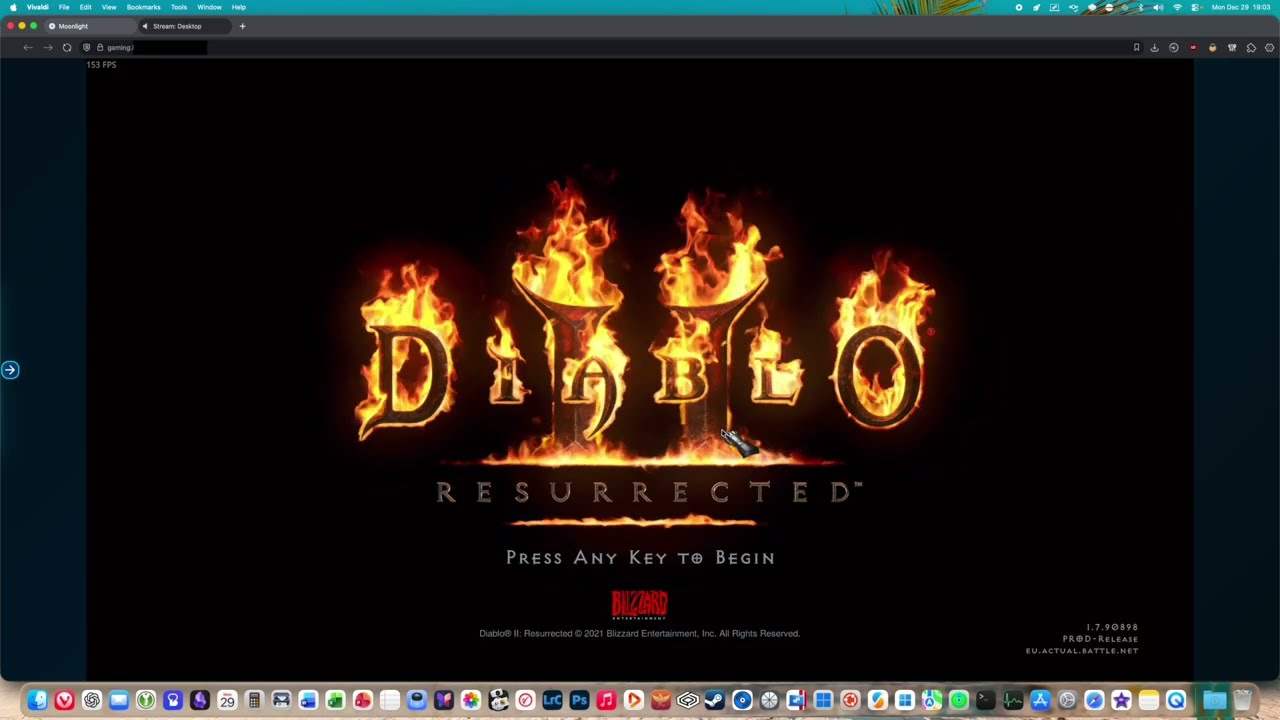This screenshot has height=720, width=1280.
Task: Bookmark this page icon
Action: point(1136,47)
